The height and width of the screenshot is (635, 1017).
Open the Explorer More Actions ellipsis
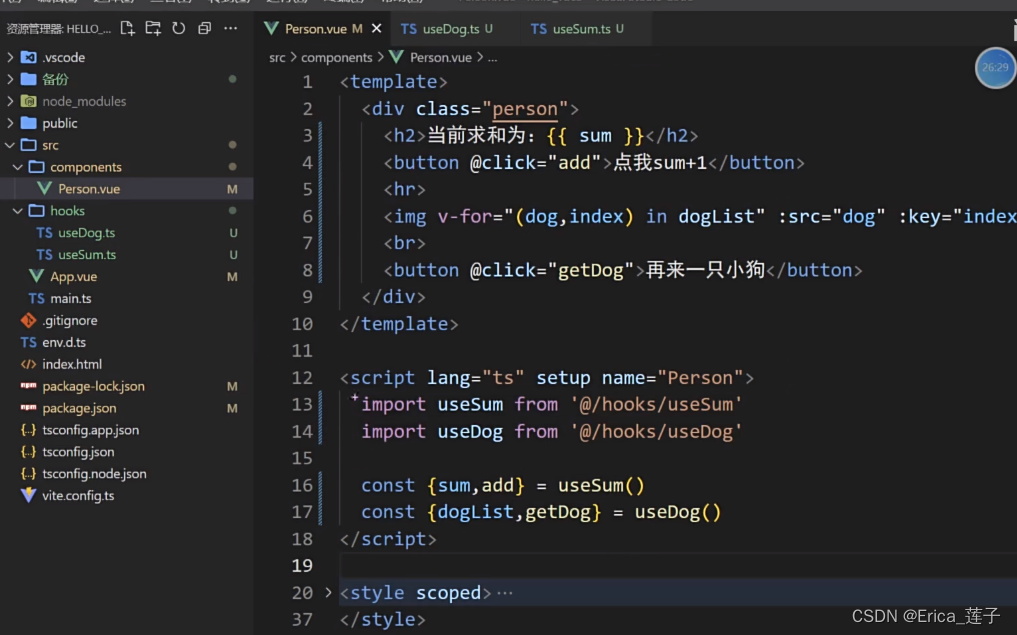click(230, 31)
